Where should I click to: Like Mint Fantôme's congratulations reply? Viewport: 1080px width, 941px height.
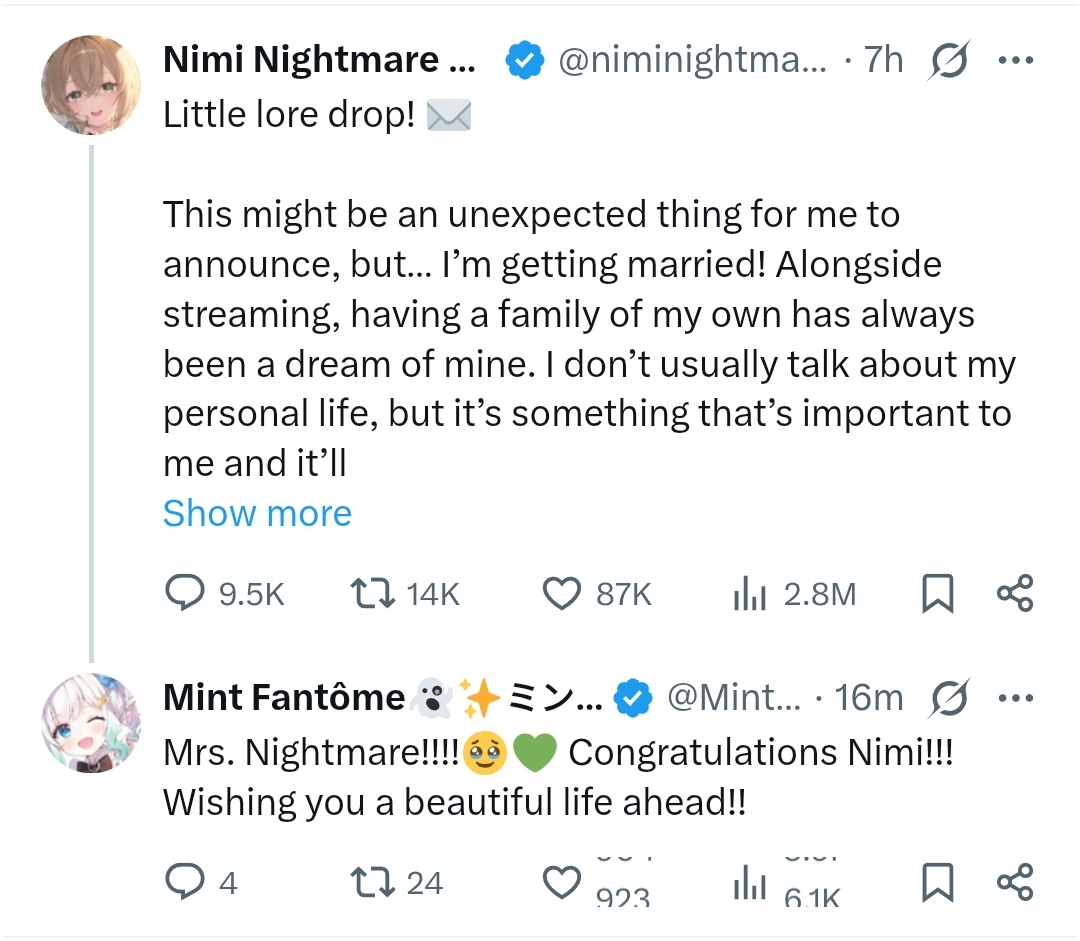click(562, 883)
